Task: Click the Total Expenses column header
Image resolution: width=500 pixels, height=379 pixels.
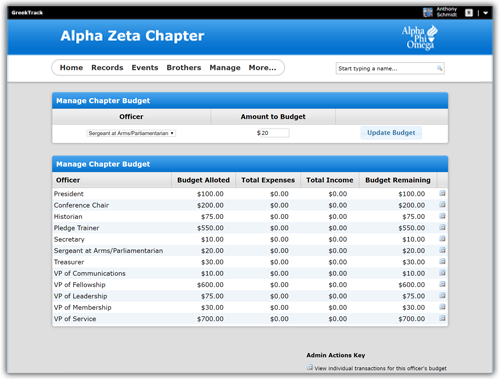Action: click(x=268, y=180)
